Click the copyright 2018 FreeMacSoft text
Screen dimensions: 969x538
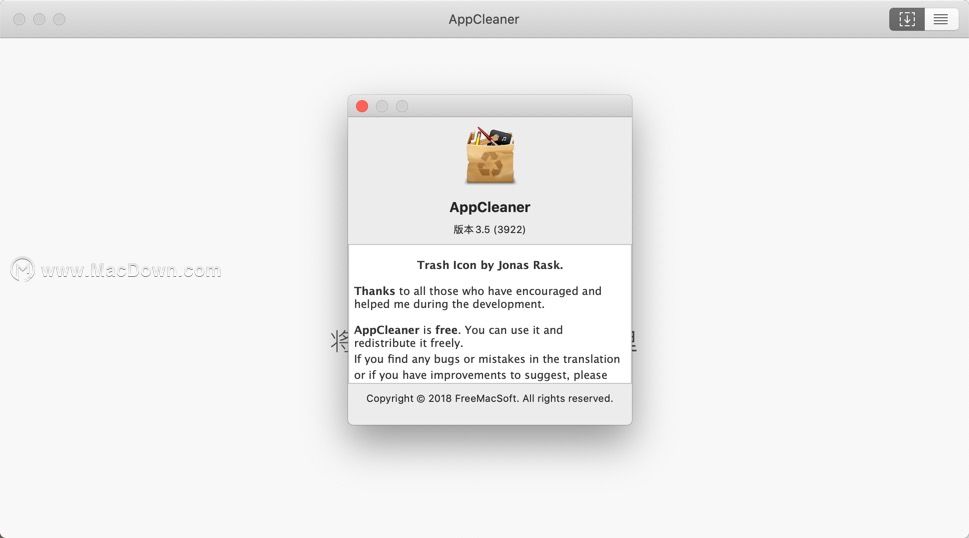tap(489, 398)
